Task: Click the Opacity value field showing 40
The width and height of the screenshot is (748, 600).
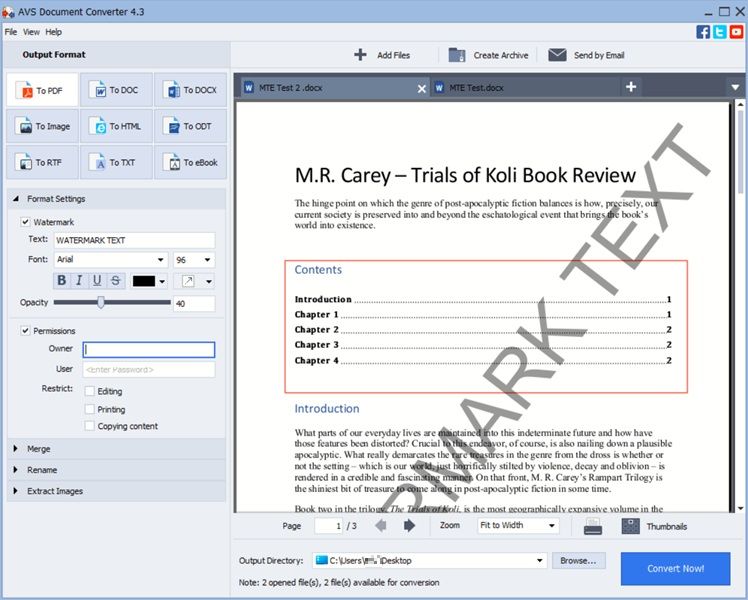Action: (194, 303)
